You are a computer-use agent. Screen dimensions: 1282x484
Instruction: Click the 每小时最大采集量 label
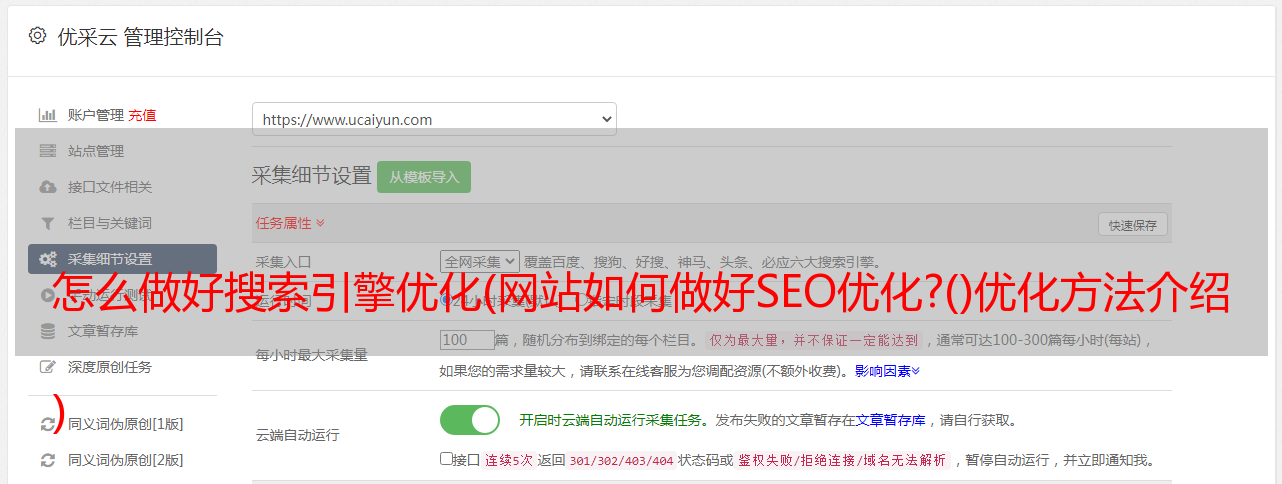(312, 355)
